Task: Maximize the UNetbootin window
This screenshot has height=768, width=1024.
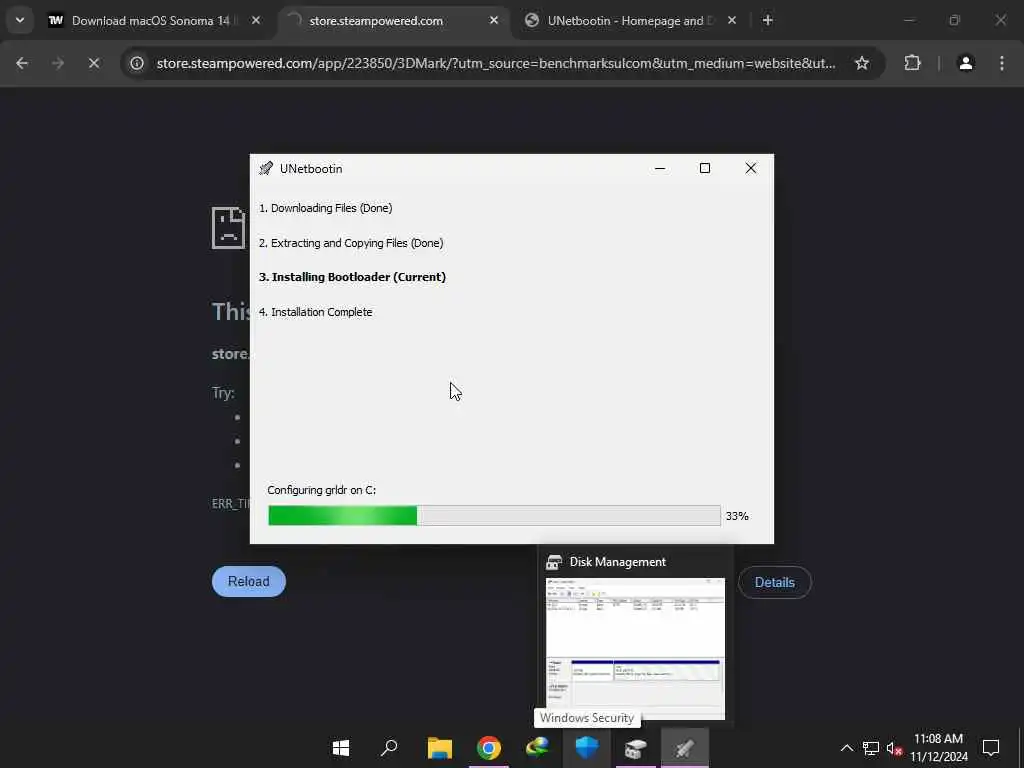Action: [x=705, y=168]
